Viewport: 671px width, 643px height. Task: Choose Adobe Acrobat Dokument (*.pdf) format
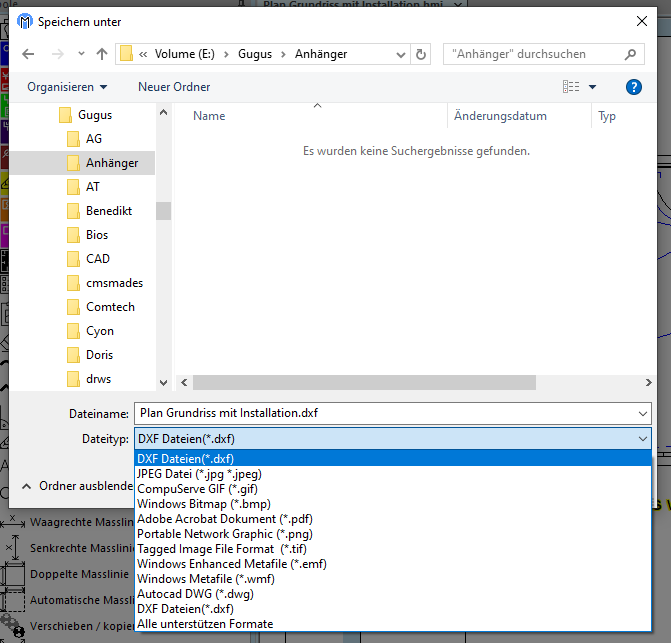224,519
